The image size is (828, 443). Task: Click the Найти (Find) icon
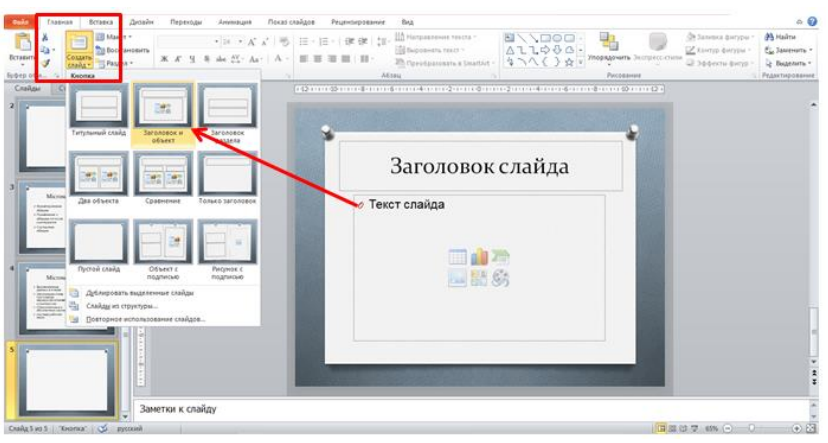click(785, 36)
